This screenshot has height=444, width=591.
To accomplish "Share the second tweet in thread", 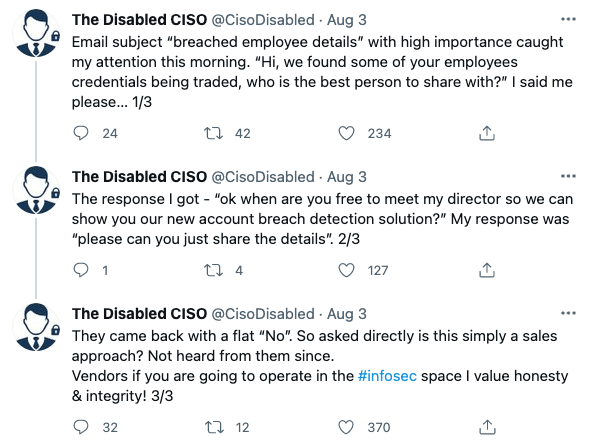I will [x=487, y=270].
